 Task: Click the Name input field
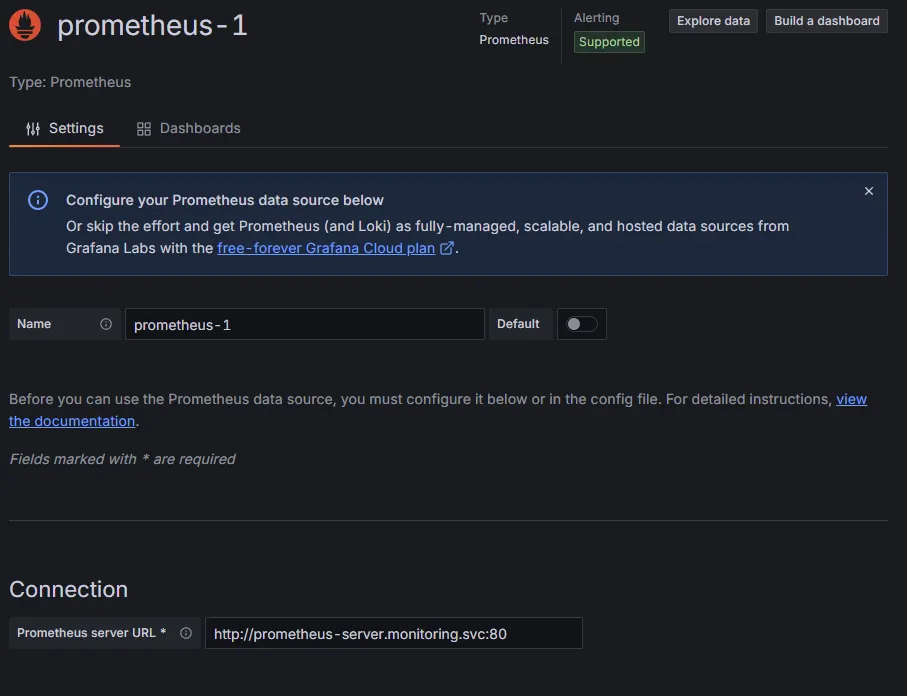304,324
